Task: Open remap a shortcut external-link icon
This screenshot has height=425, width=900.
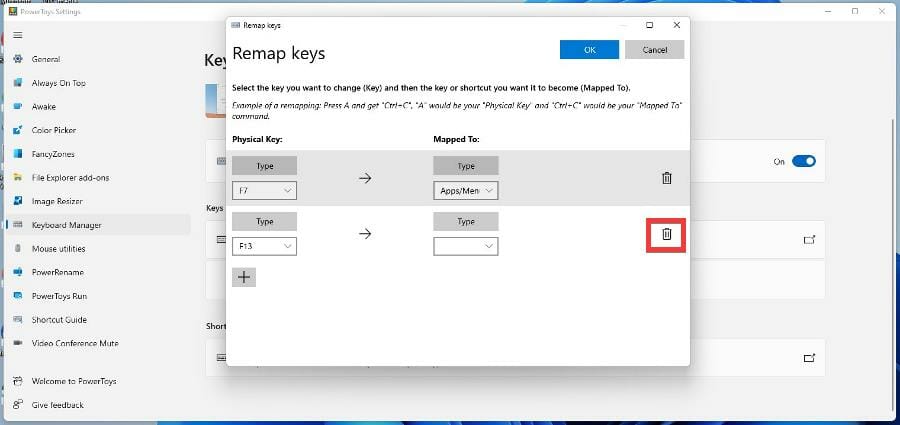Action: (x=809, y=358)
